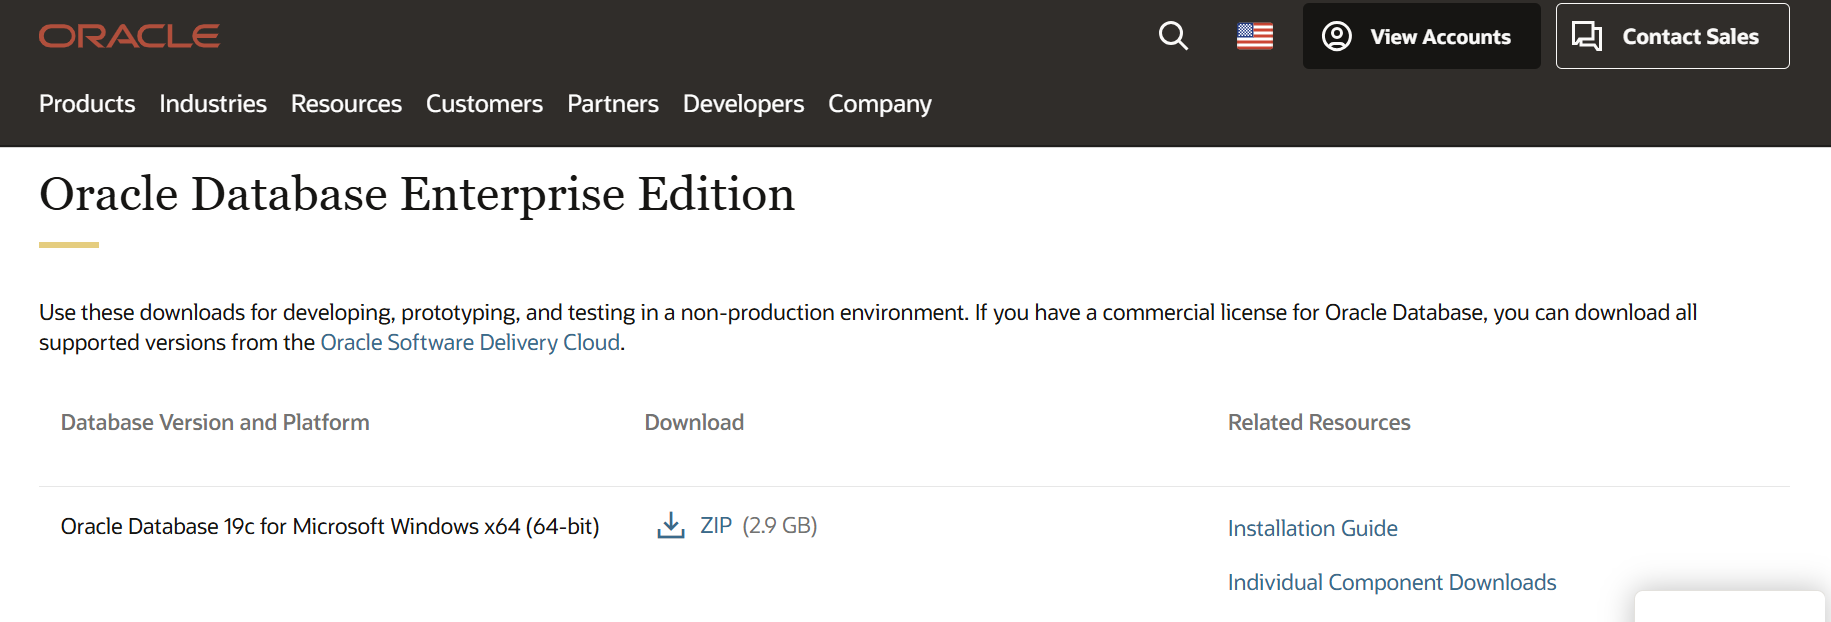Viewport: 1831px width, 622px height.
Task: Open the View Accounts button
Action: tap(1421, 36)
